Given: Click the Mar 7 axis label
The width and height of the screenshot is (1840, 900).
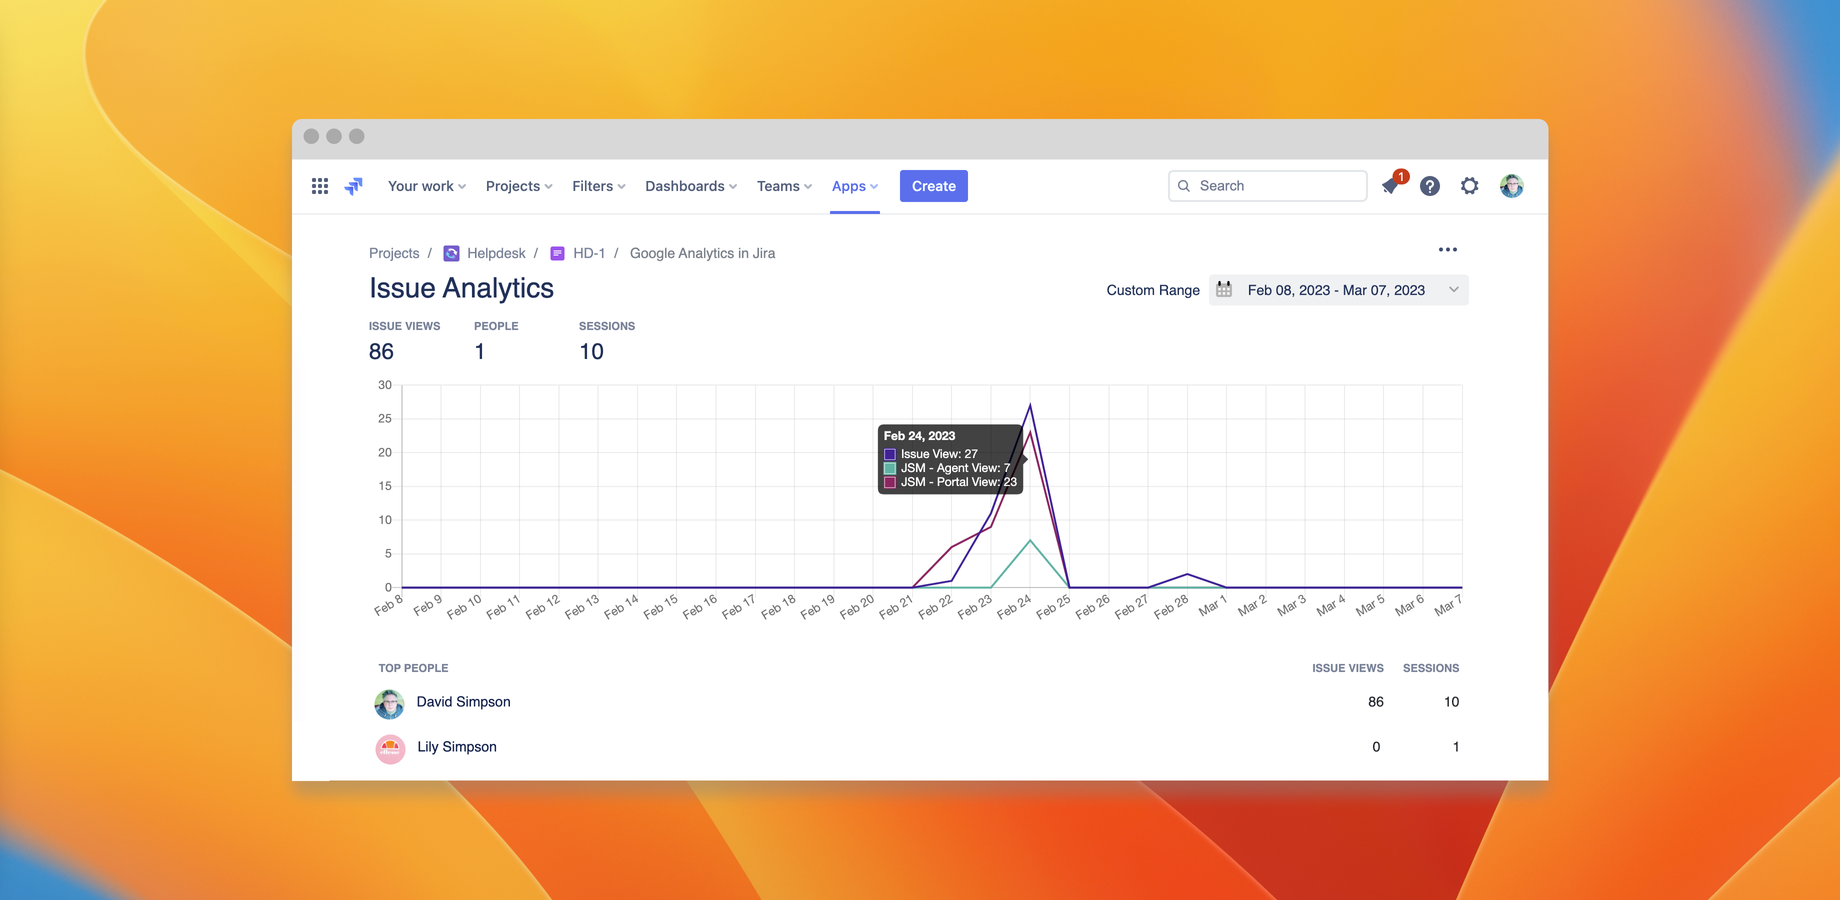Looking at the screenshot, I should (1448, 604).
